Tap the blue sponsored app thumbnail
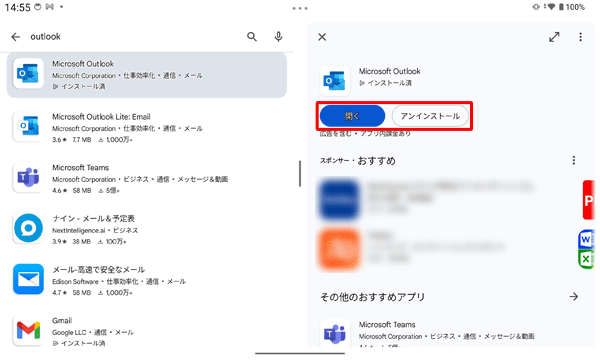Screen dimensions: 600x360 click(339, 199)
